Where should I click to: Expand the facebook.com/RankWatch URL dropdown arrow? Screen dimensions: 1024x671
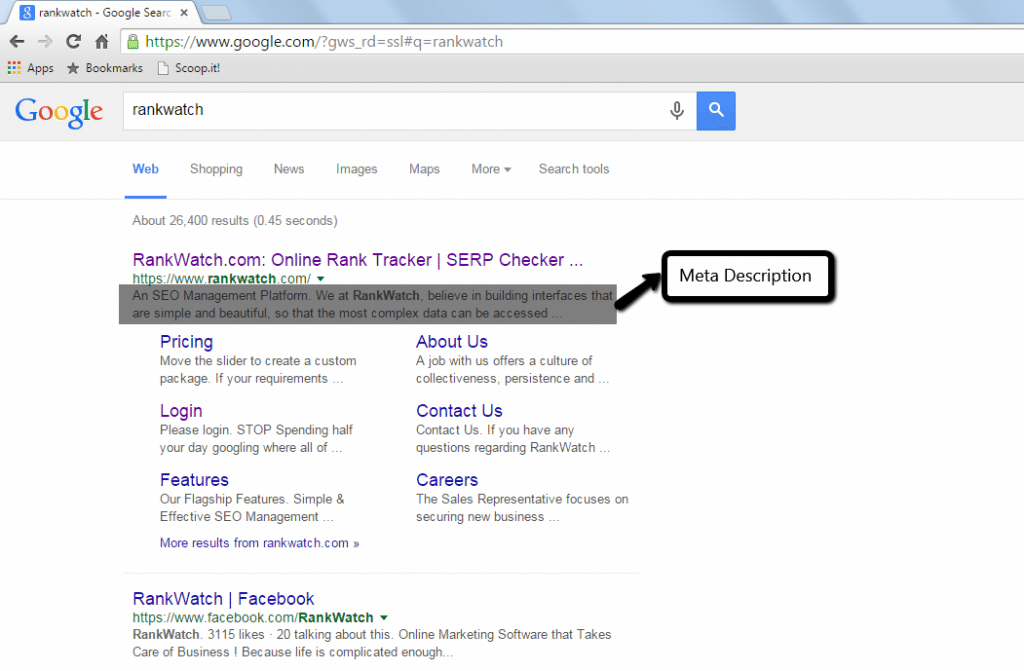[384, 618]
